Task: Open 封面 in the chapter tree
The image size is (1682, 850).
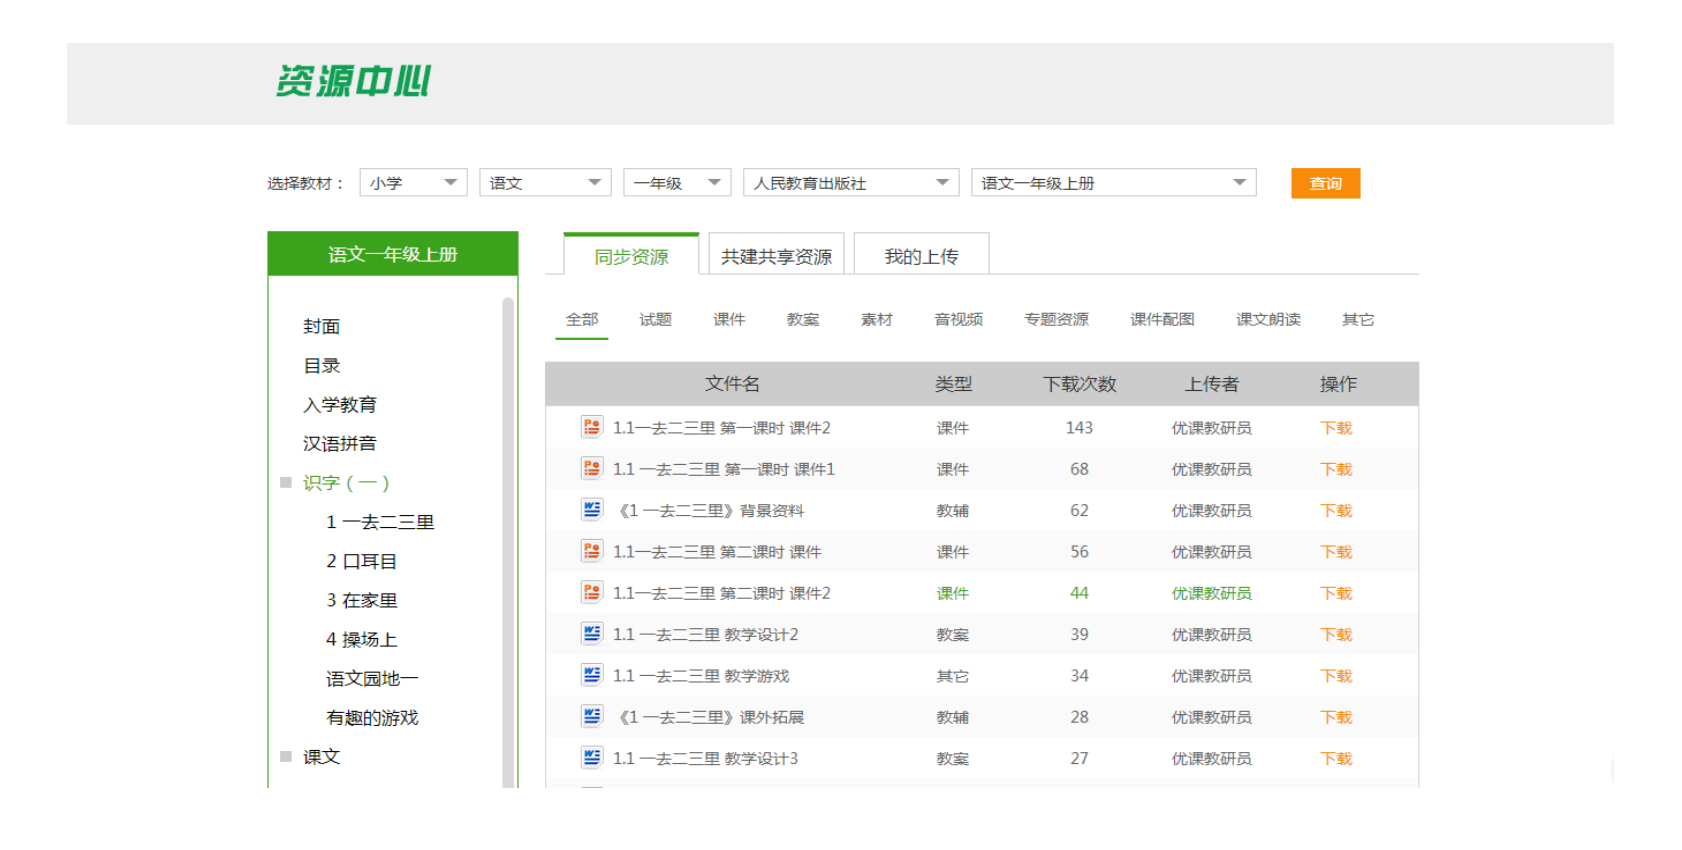Action: pyautogui.click(x=322, y=326)
